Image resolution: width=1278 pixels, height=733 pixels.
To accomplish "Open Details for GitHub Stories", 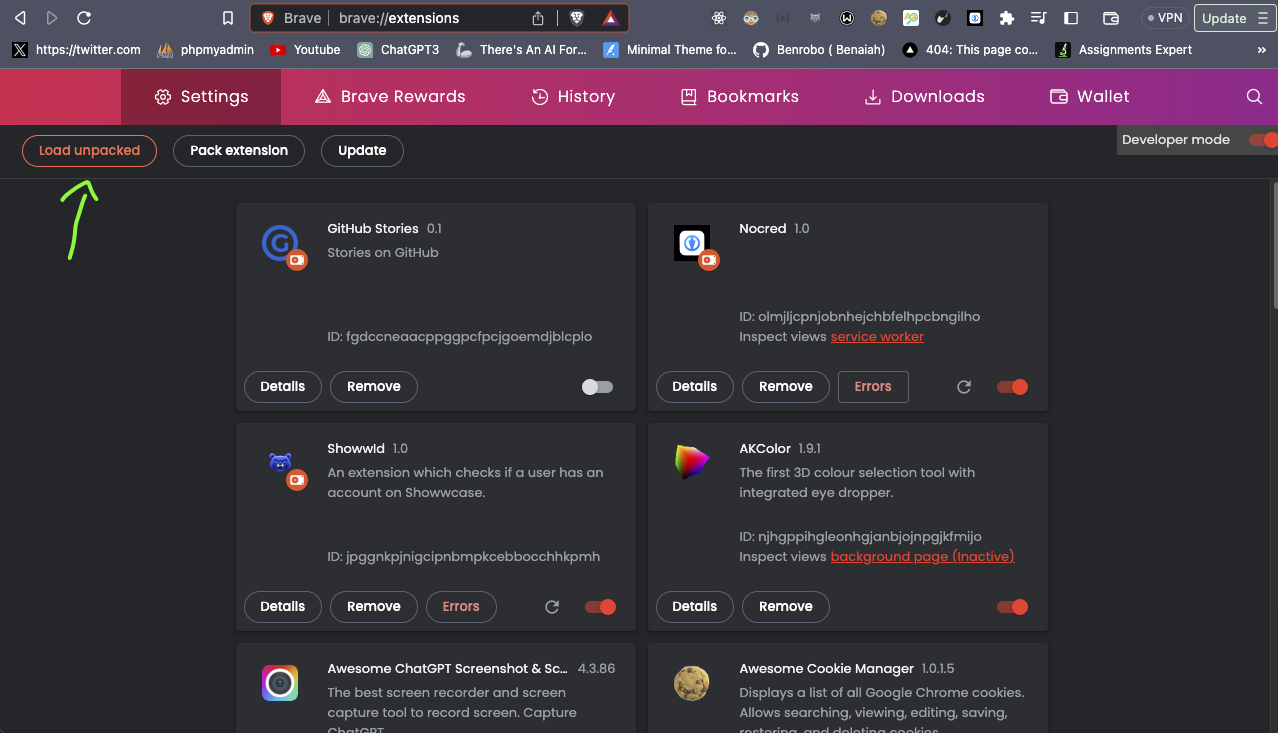I will tap(283, 386).
